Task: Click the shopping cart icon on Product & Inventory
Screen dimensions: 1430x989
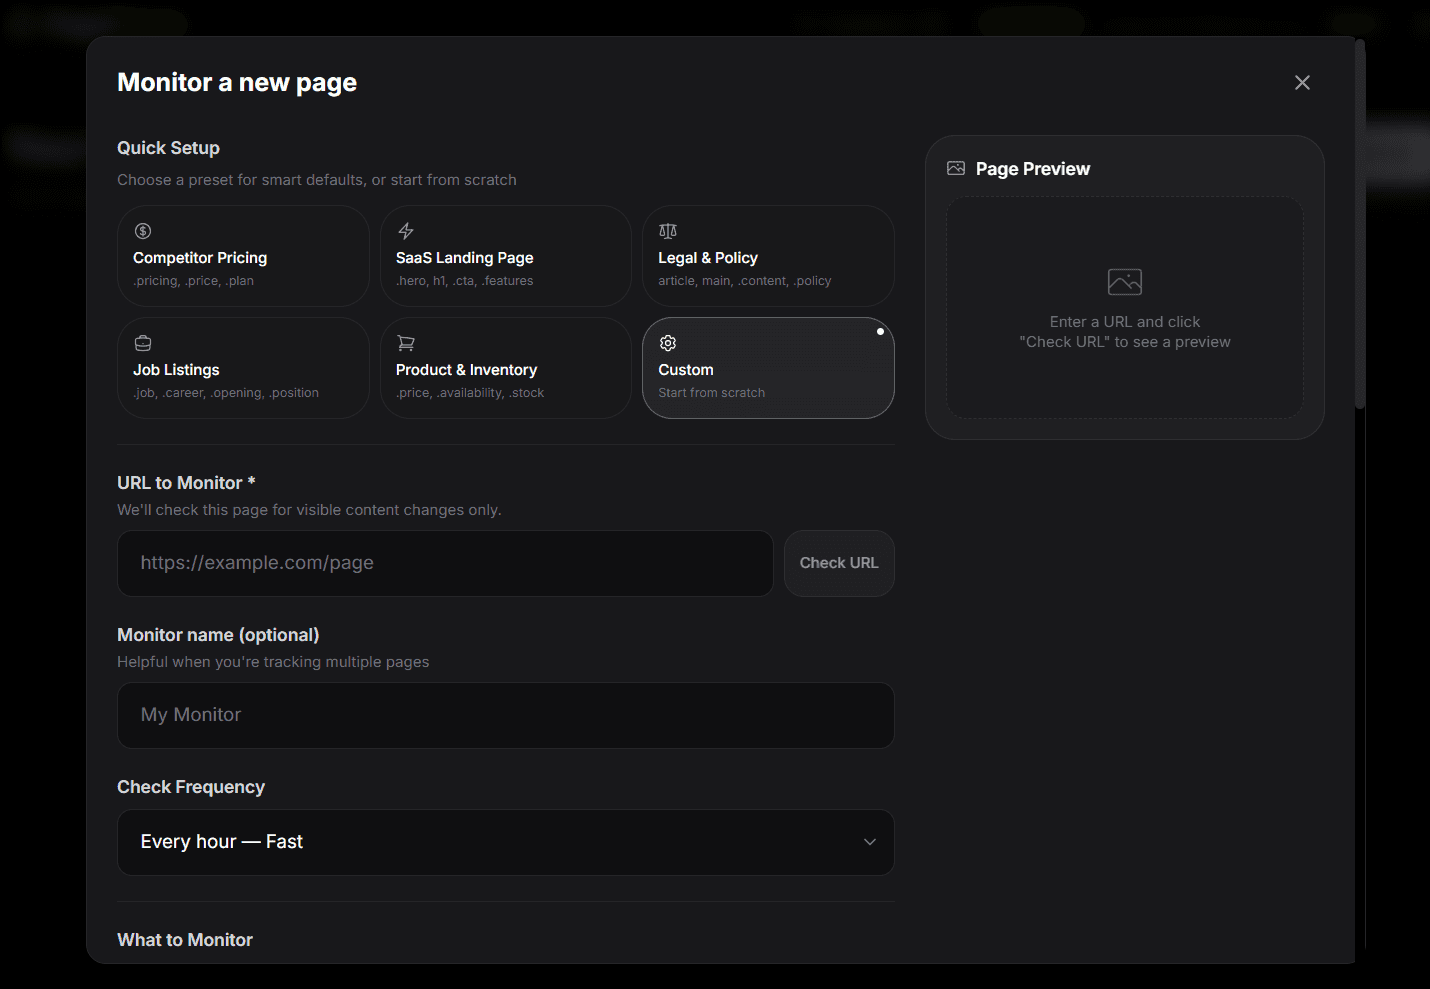Action: coord(405,342)
